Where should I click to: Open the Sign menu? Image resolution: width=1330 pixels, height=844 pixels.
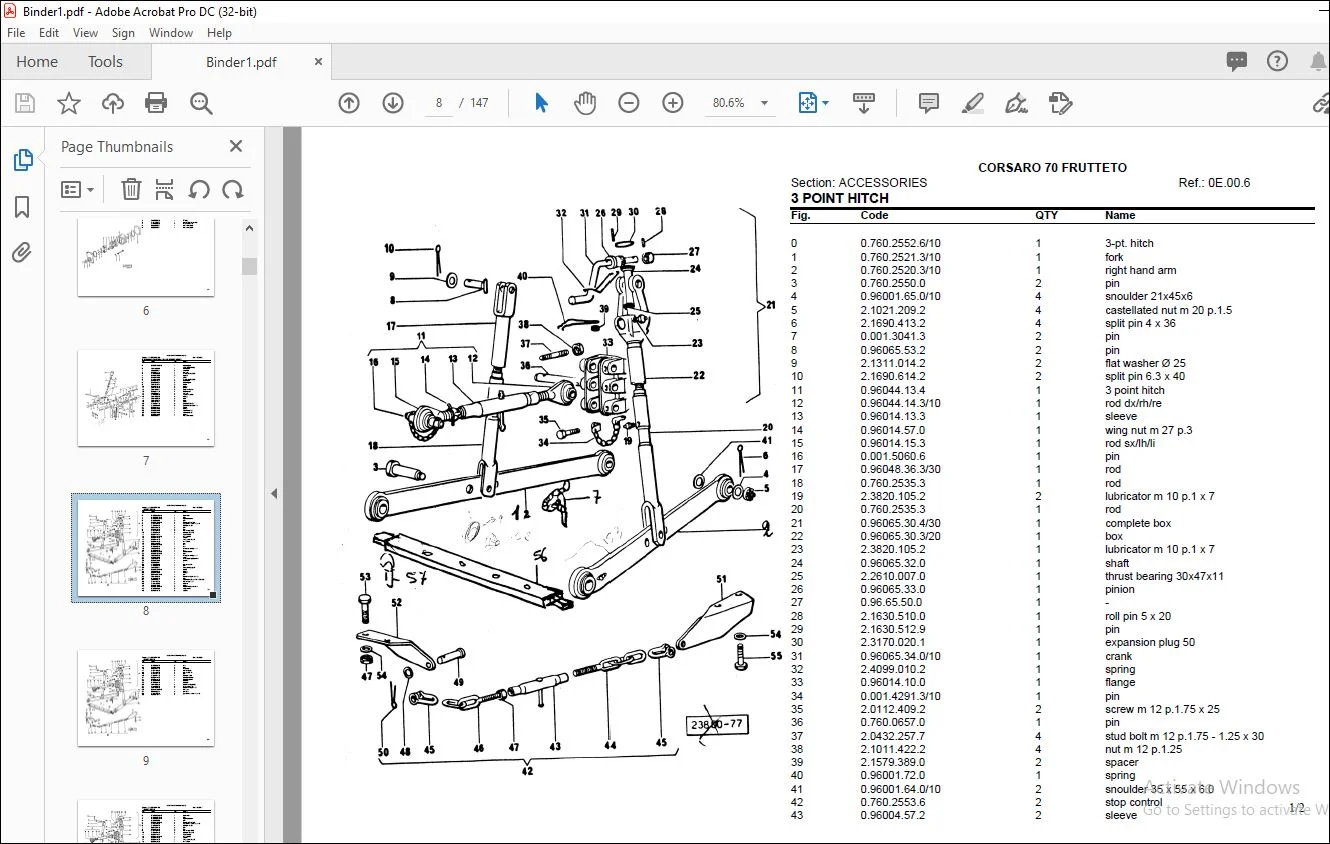(x=123, y=33)
